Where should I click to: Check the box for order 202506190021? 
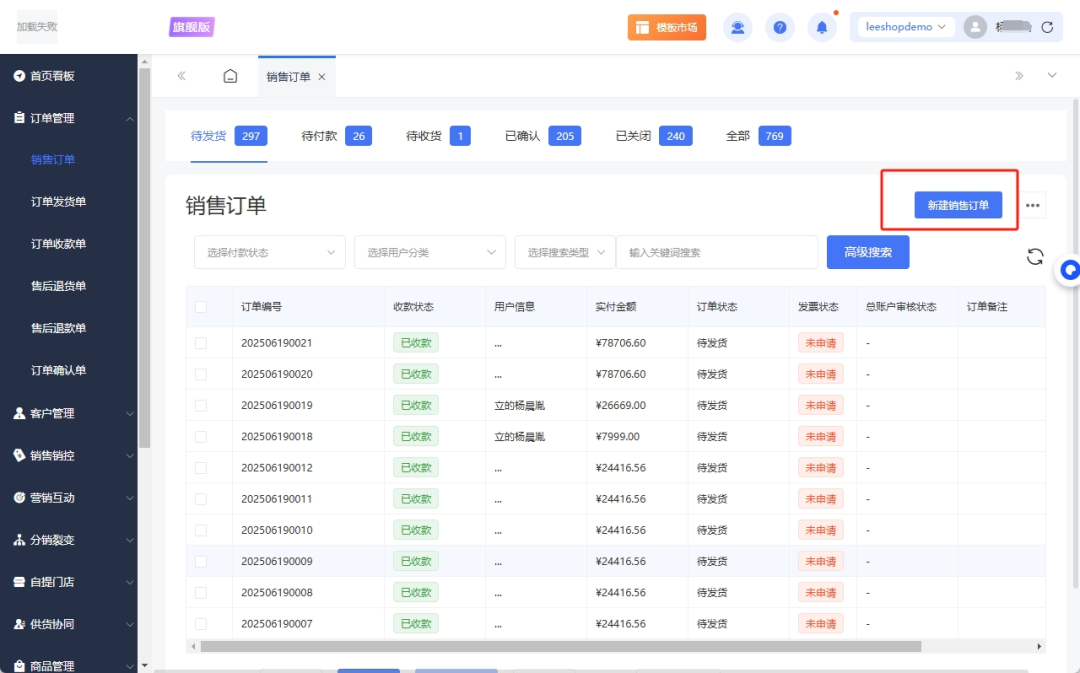(201, 343)
